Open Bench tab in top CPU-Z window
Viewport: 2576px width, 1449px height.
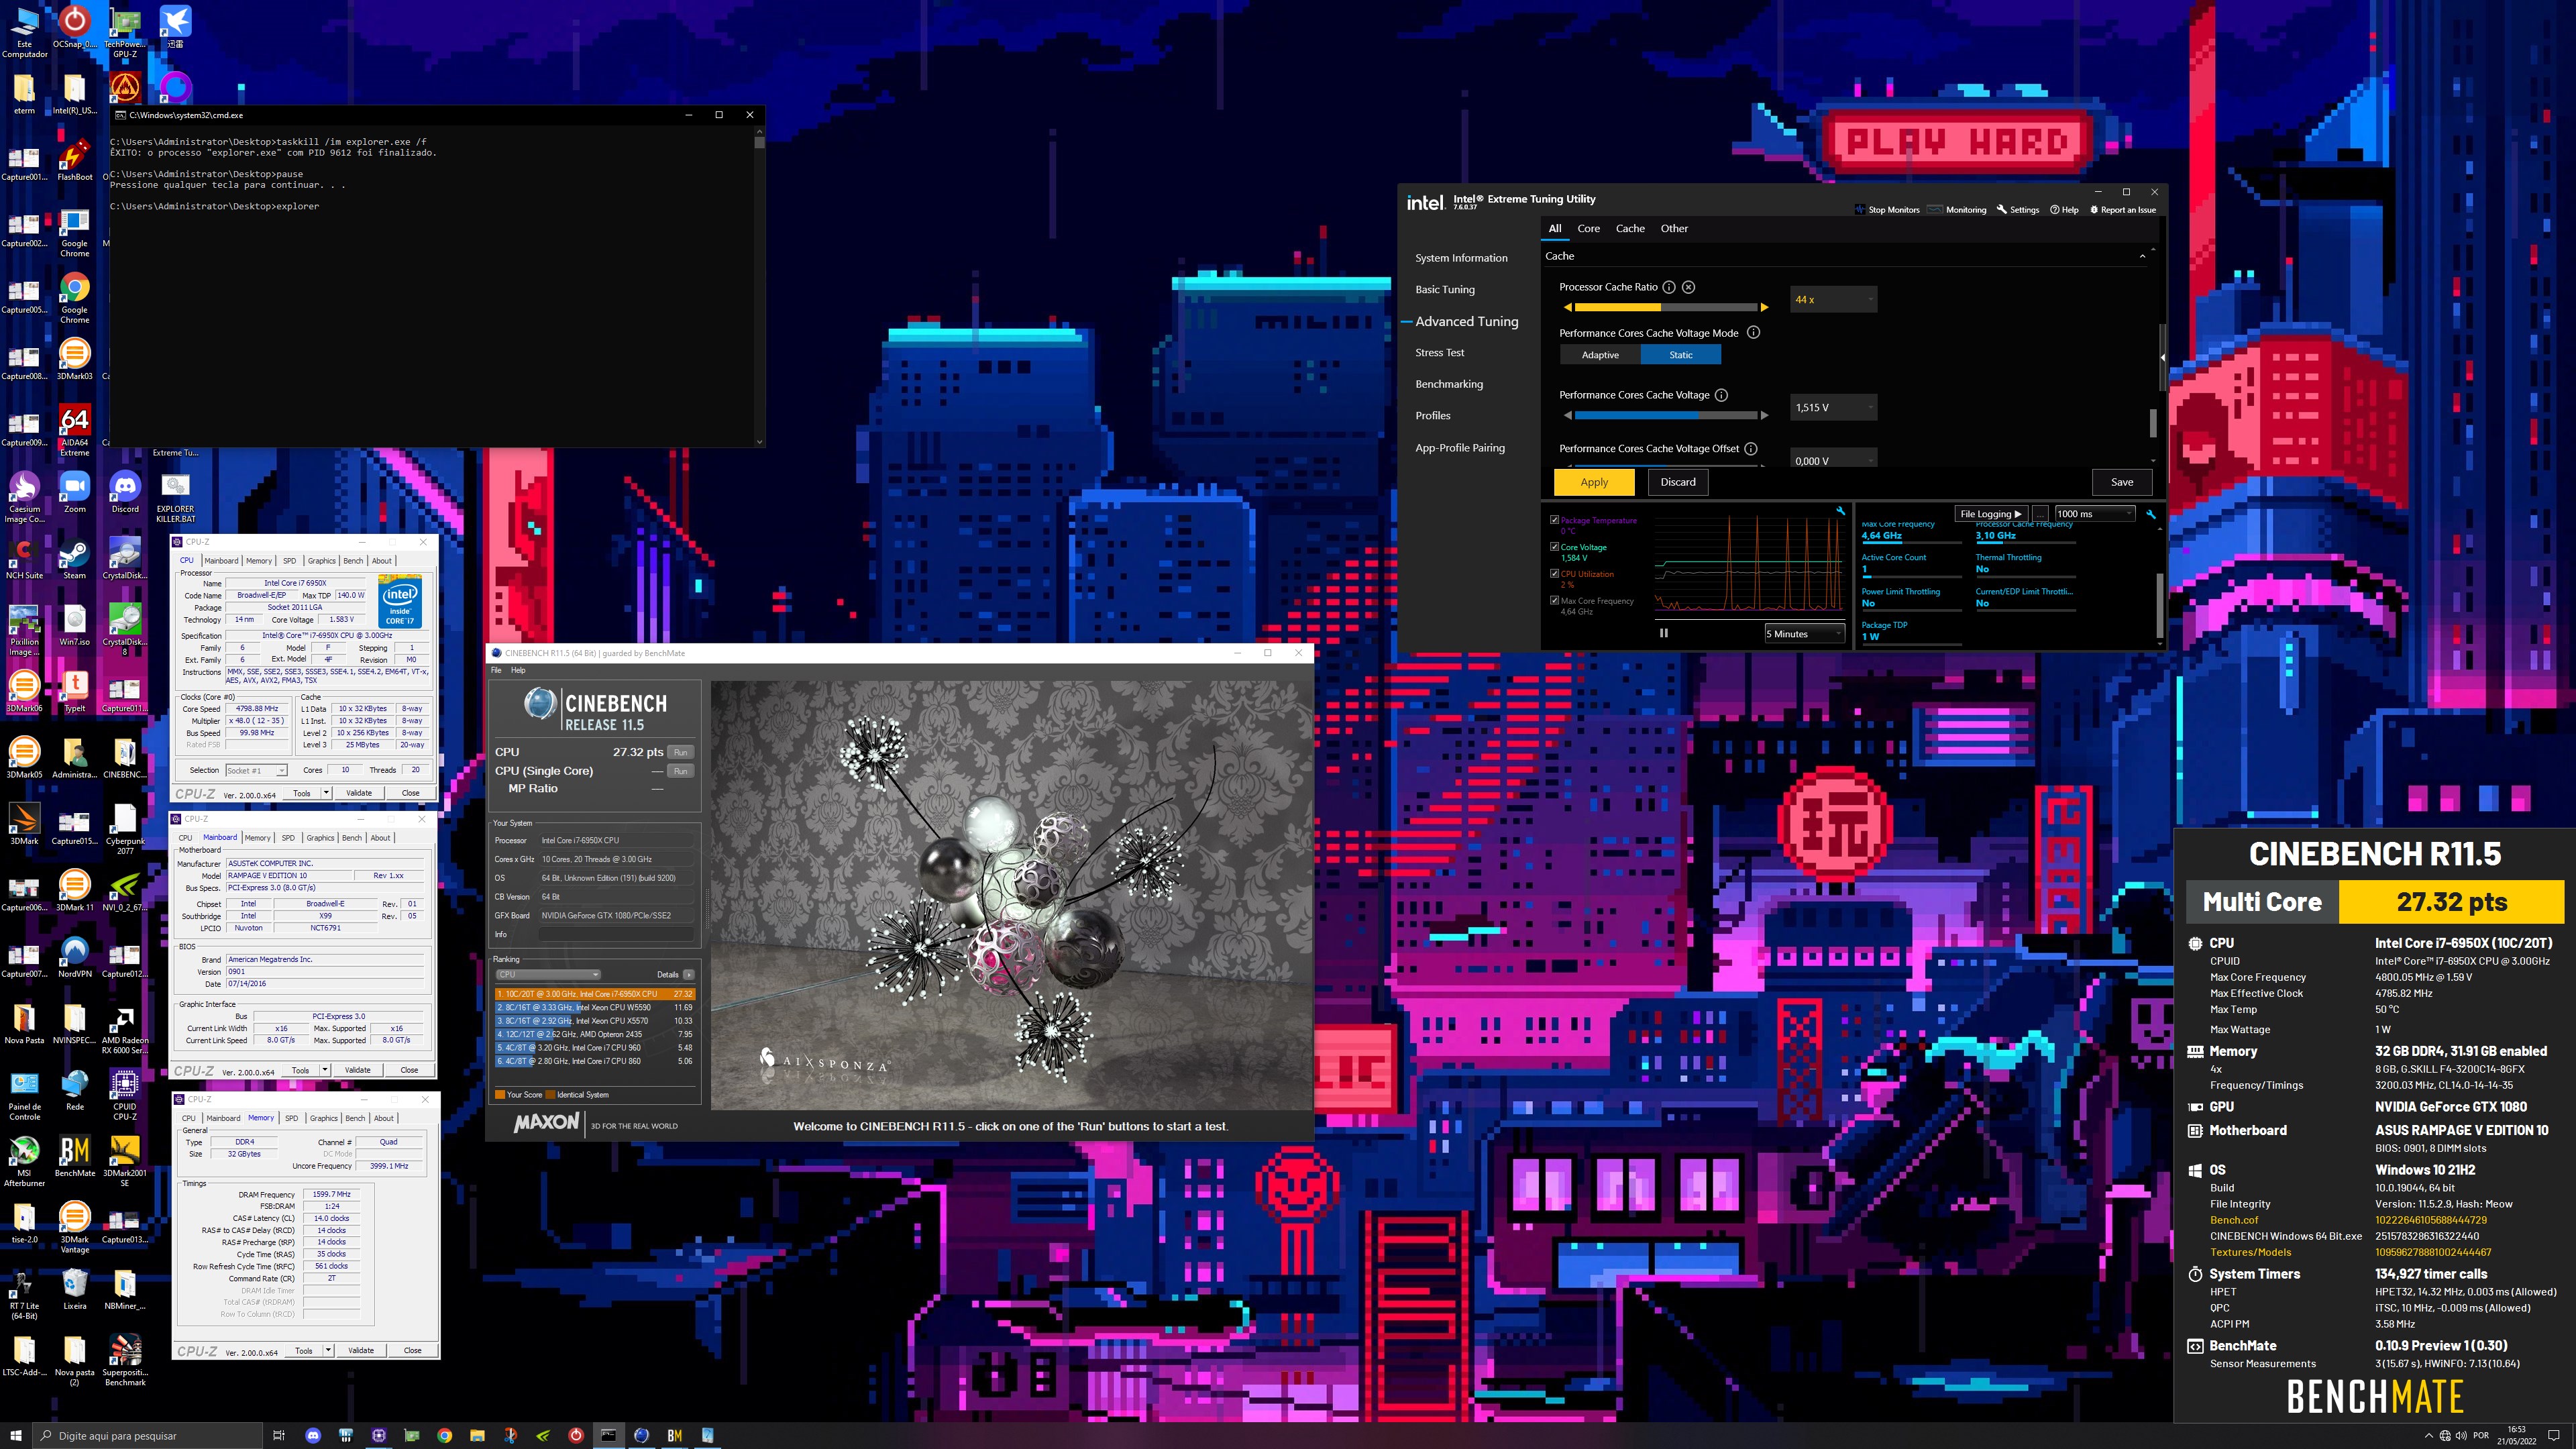click(353, 561)
